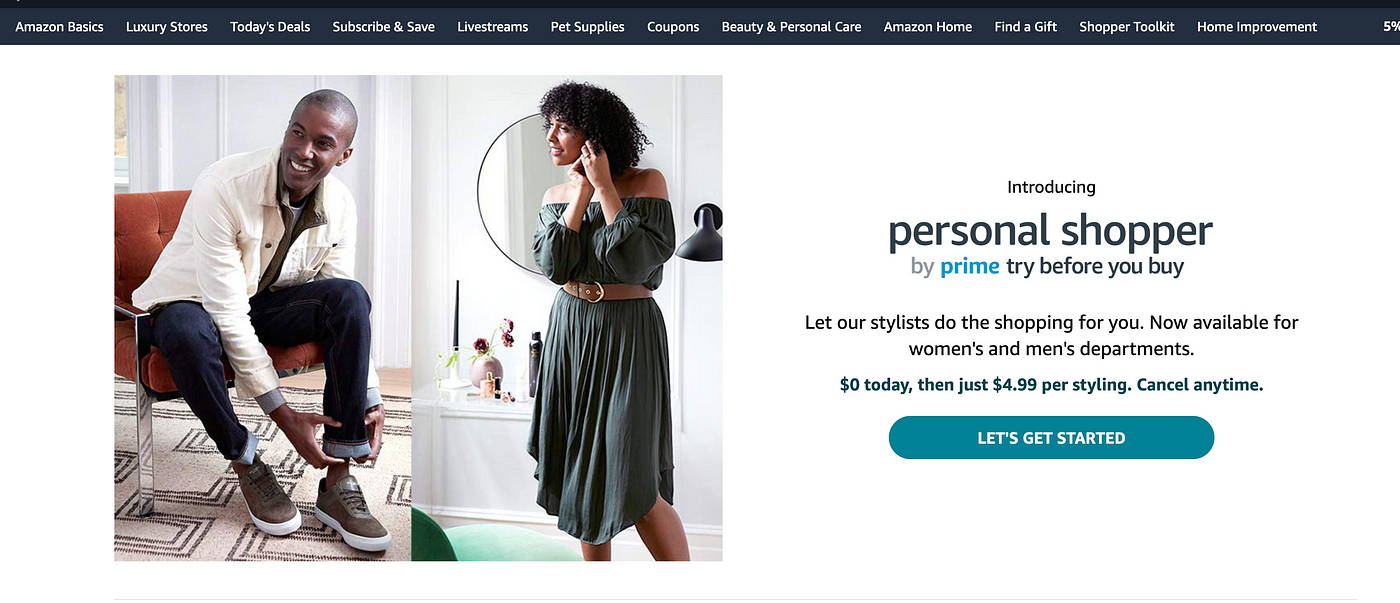The height and width of the screenshot is (603, 1400).
Task: Open Livestreams section
Action: (493, 27)
